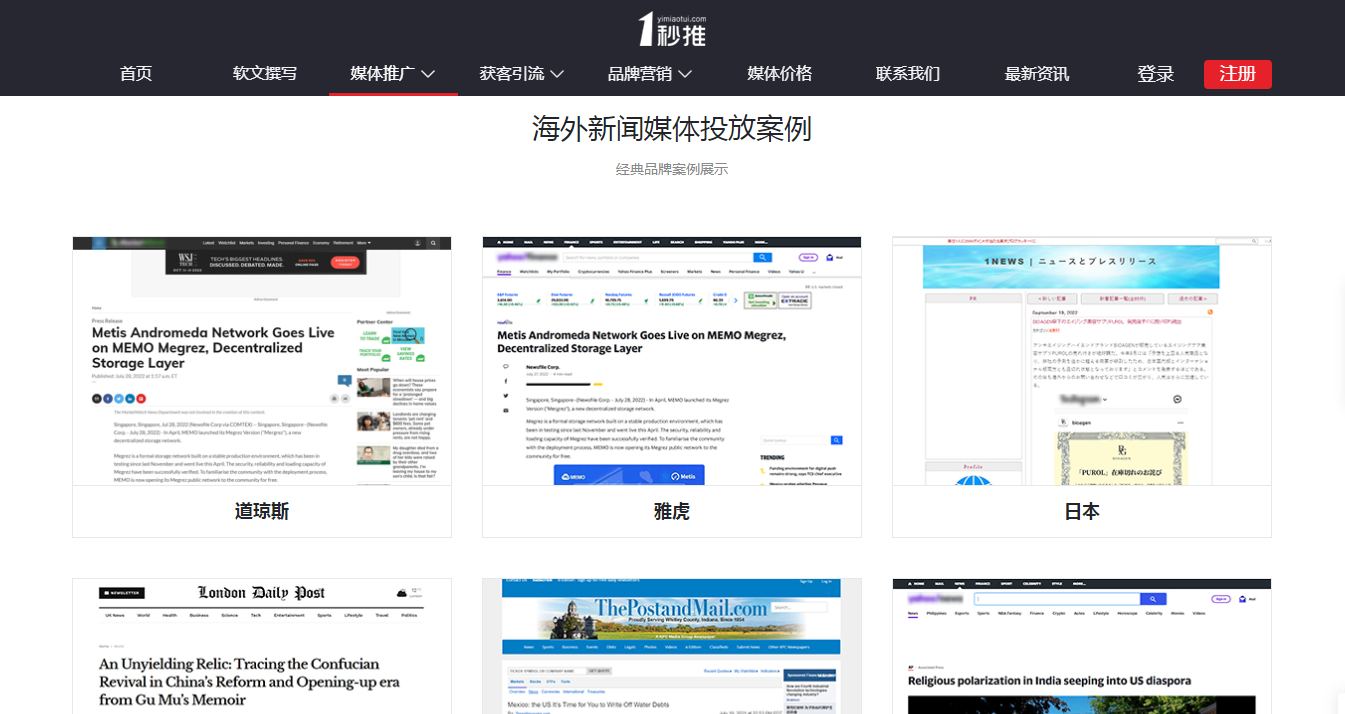Click the 道琼斯 card caption
Screen dimensions: 1345x714
click(262, 511)
